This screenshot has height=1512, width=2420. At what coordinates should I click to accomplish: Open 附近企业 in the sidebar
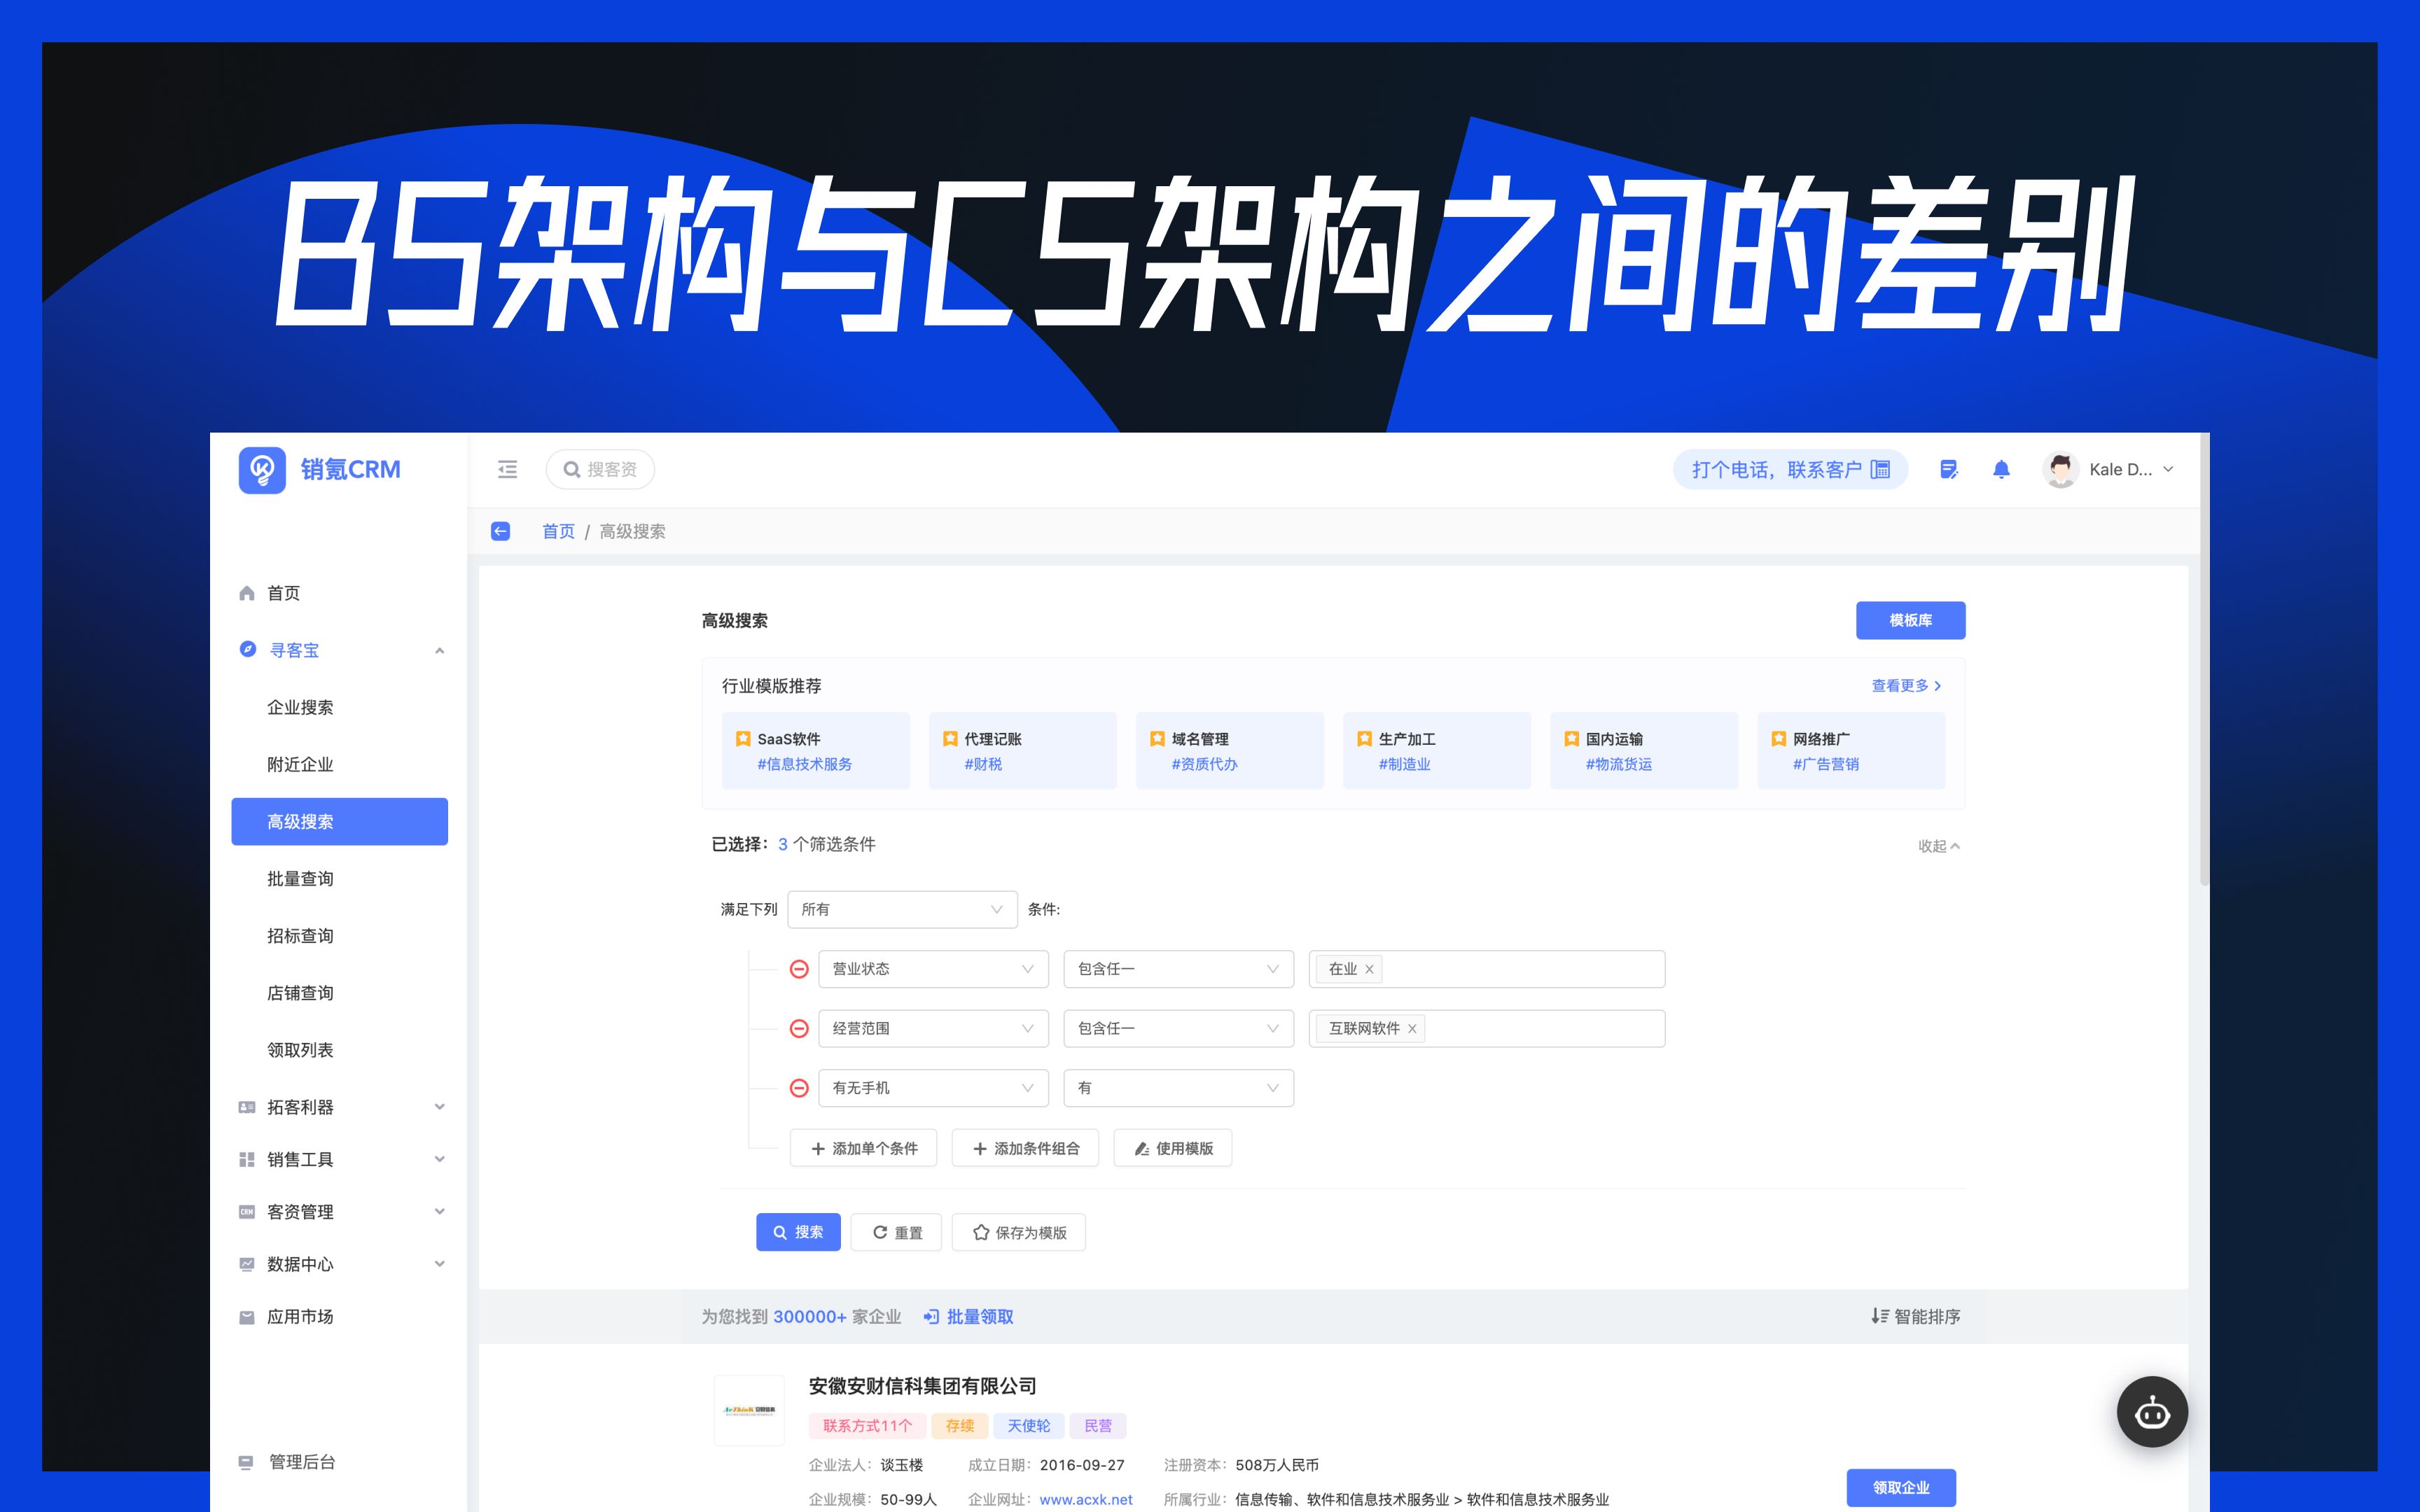pyautogui.click(x=300, y=764)
